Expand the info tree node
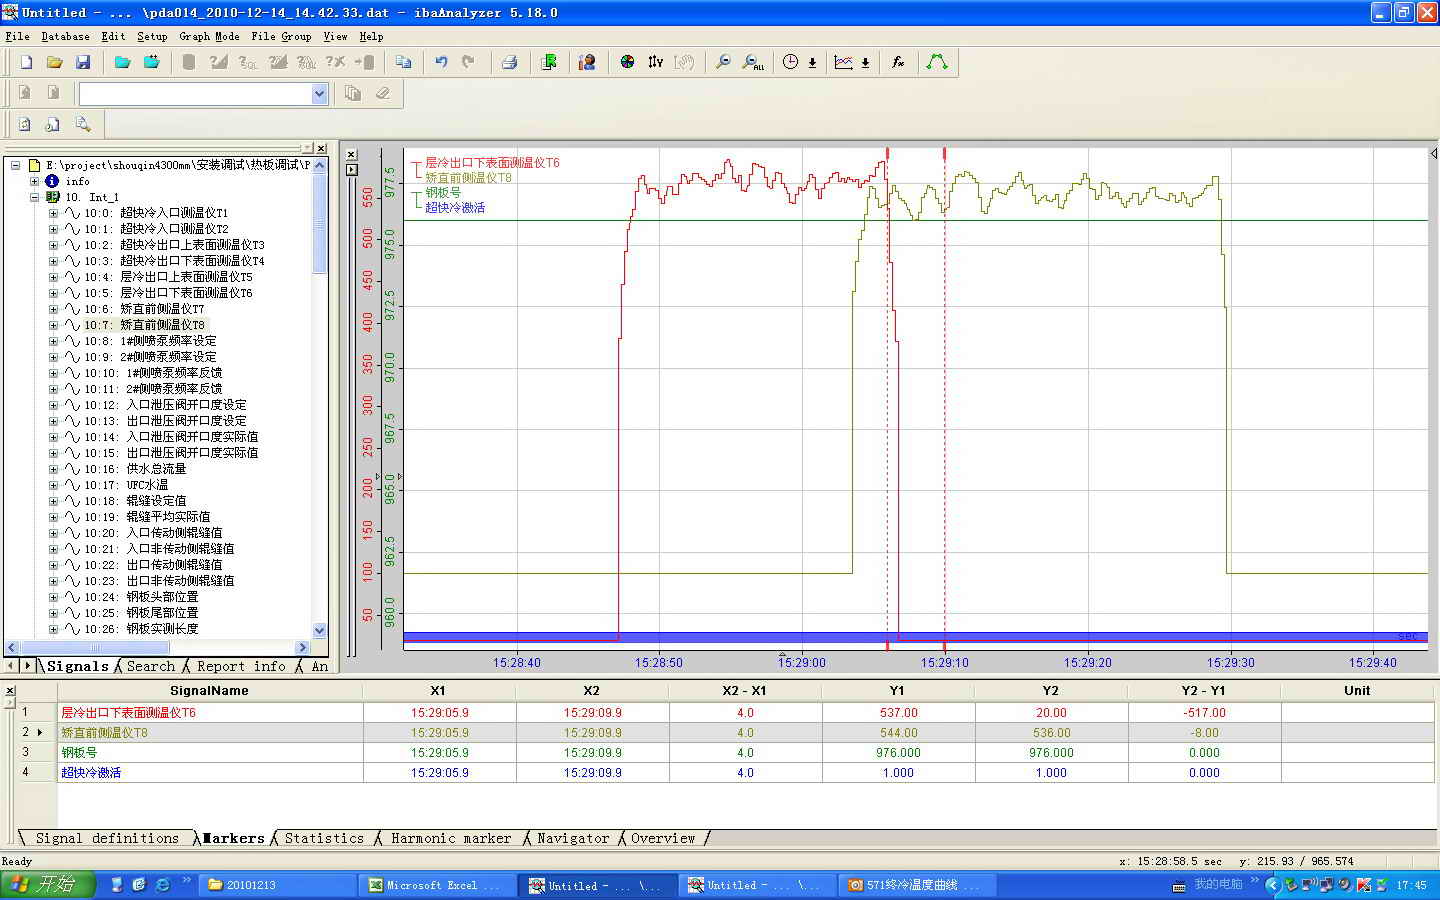 click(35, 181)
